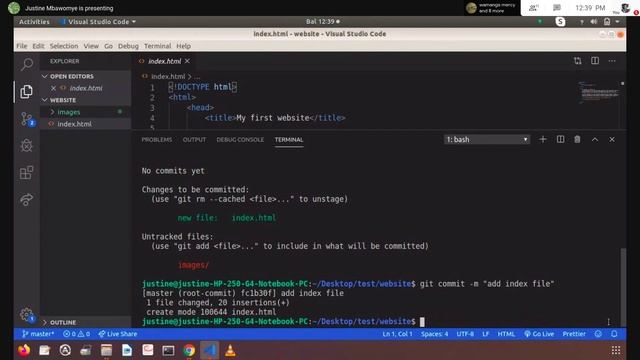Show applications grid icon
Viewport: 640px width, 360px height.
click(x=616, y=350)
